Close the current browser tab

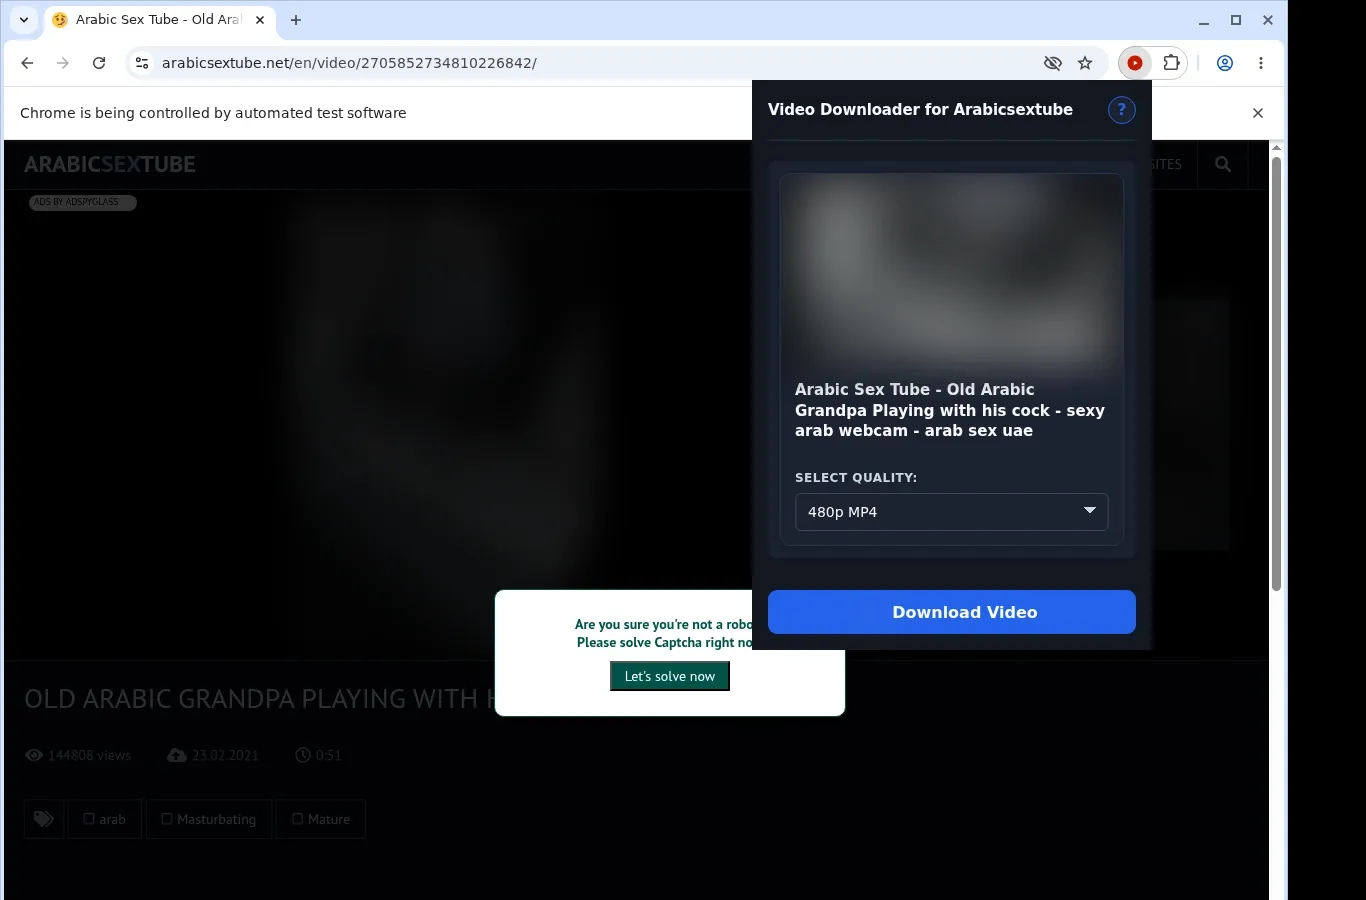[x=259, y=20]
